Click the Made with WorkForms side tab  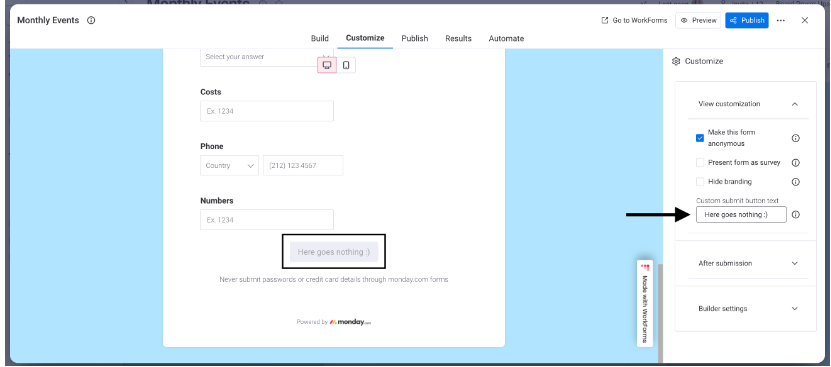click(x=645, y=303)
